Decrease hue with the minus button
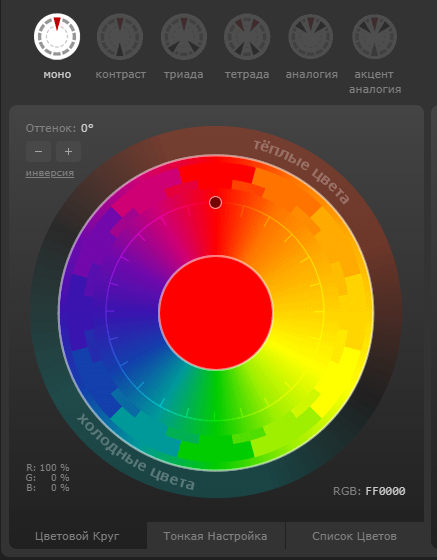This screenshot has height=560, width=437. (38, 151)
